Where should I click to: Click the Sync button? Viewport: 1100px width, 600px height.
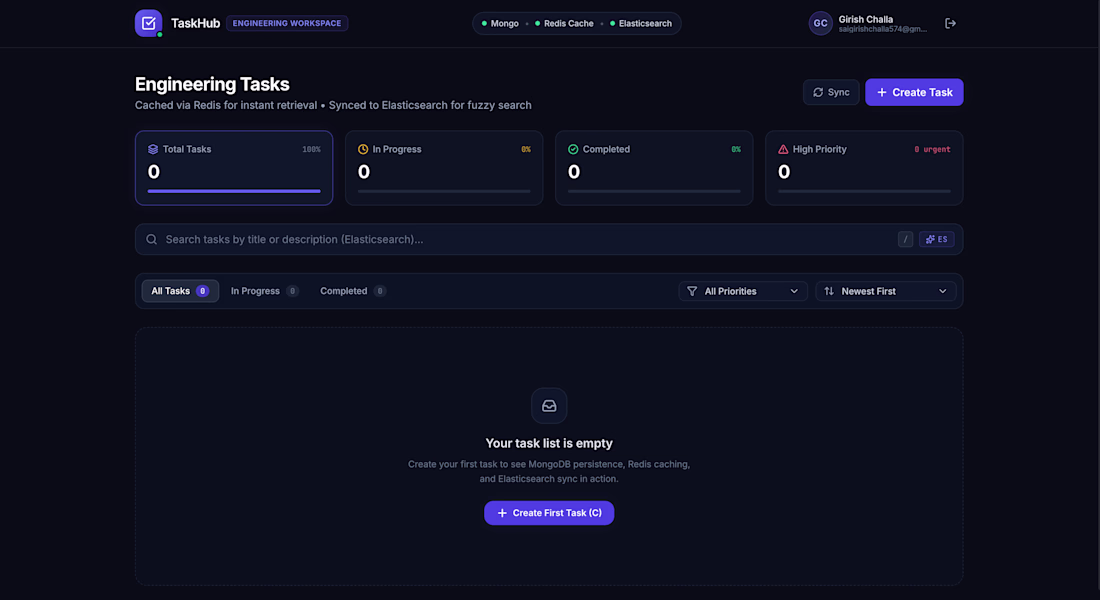tap(831, 92)
